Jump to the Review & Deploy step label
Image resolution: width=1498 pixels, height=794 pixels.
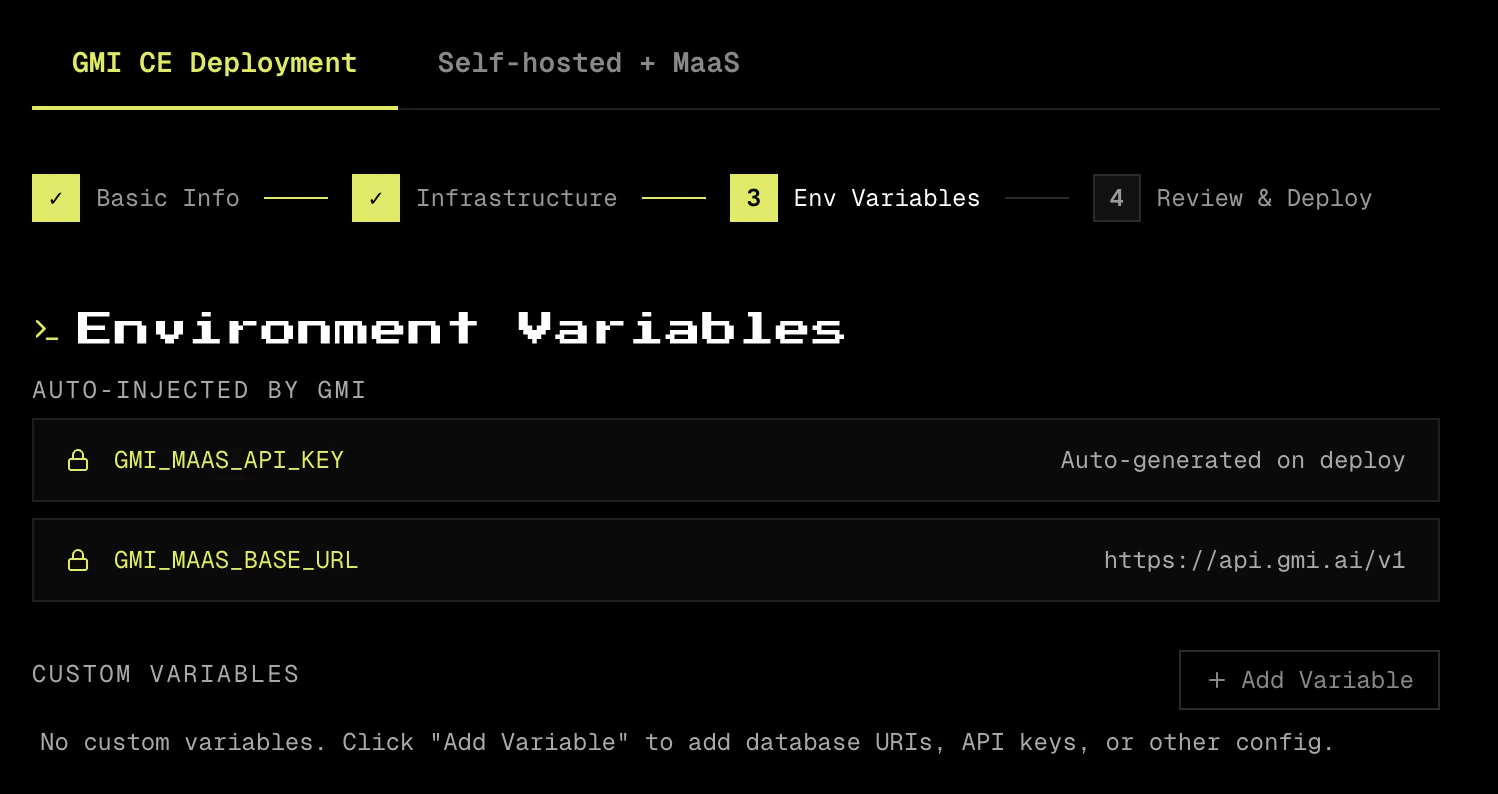click(x=1264, y=198)
